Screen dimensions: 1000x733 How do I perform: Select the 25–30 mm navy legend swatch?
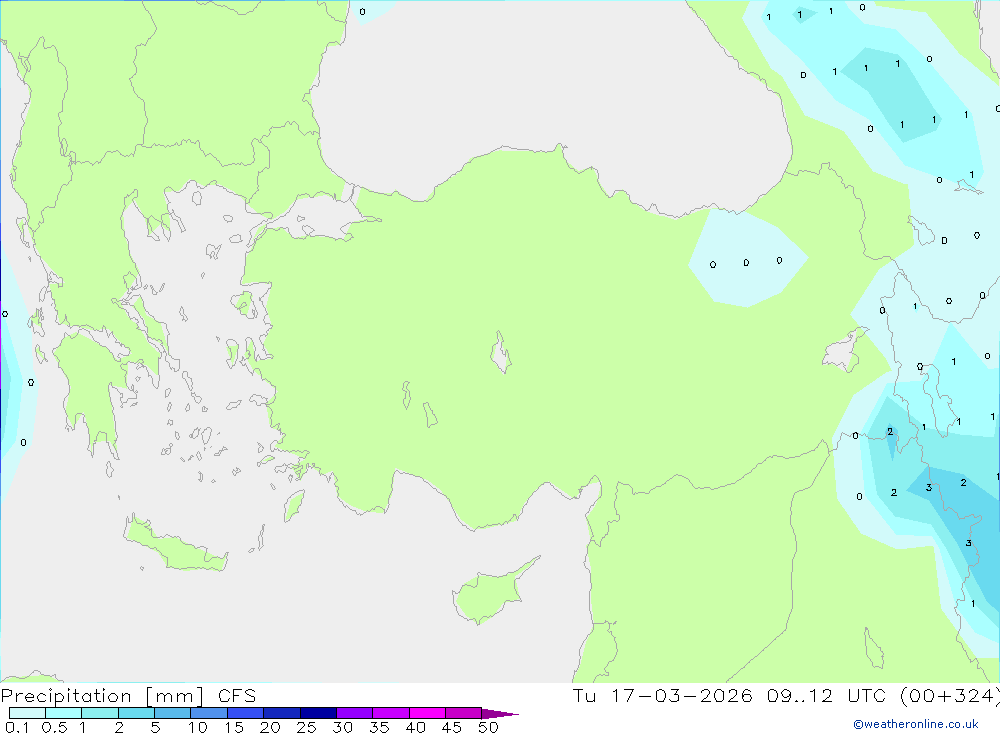[318, 713]
